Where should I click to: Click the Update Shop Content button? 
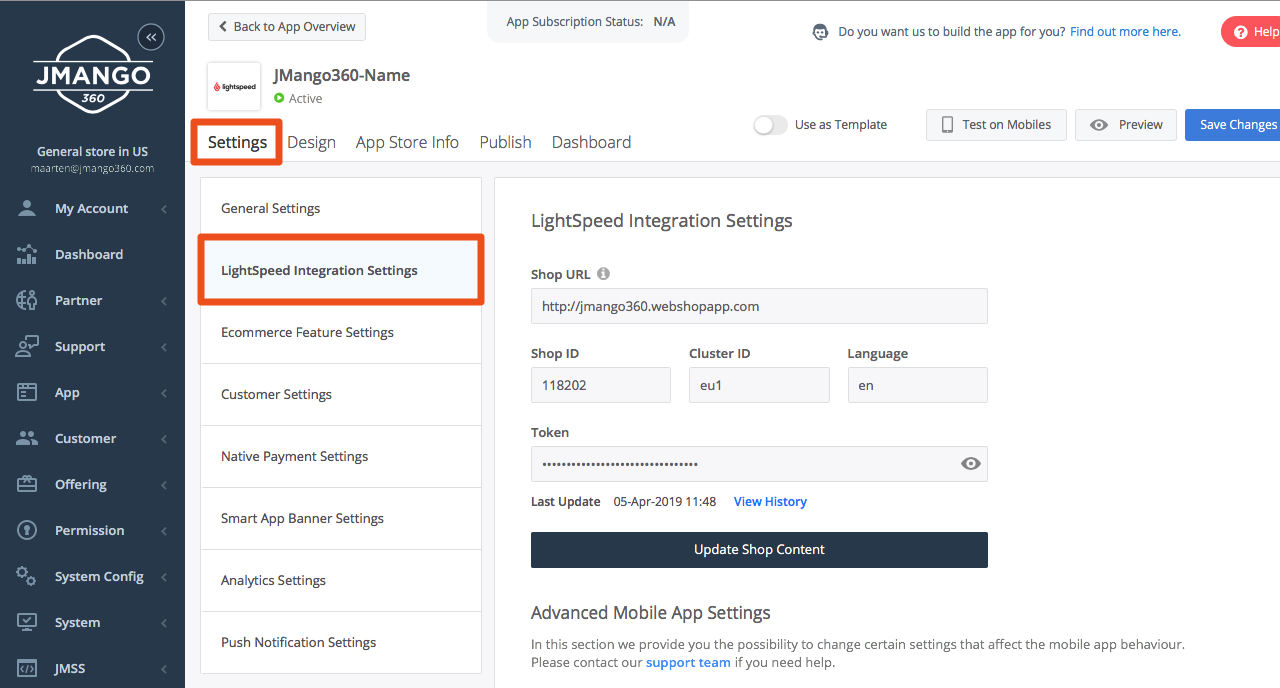759,550
